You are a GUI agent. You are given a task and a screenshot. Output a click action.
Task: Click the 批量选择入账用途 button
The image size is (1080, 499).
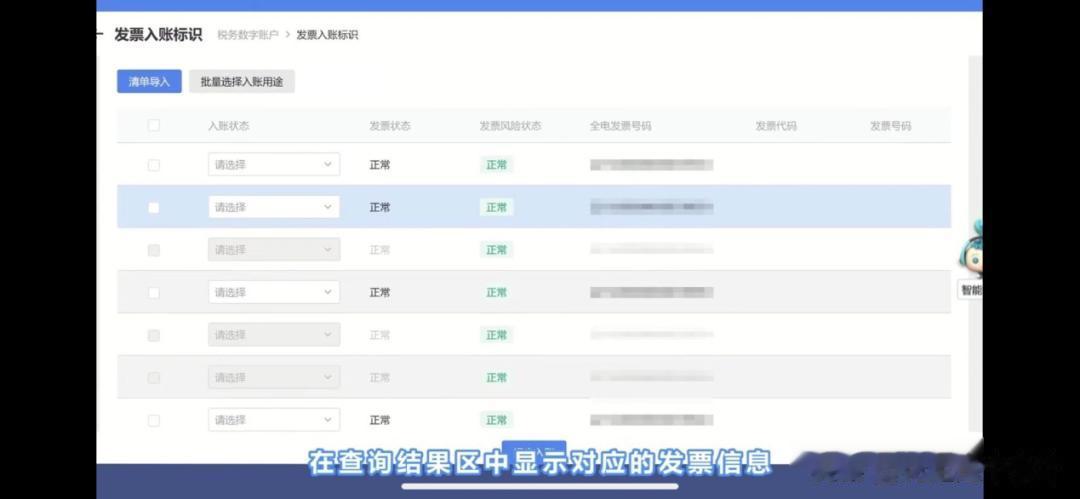point(242,81)
